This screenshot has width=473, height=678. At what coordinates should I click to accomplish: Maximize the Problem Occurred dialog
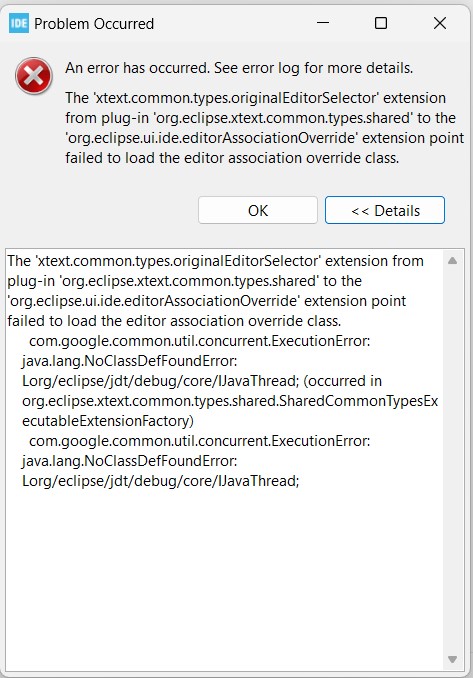pyautogui.click(x=381, y=23)
